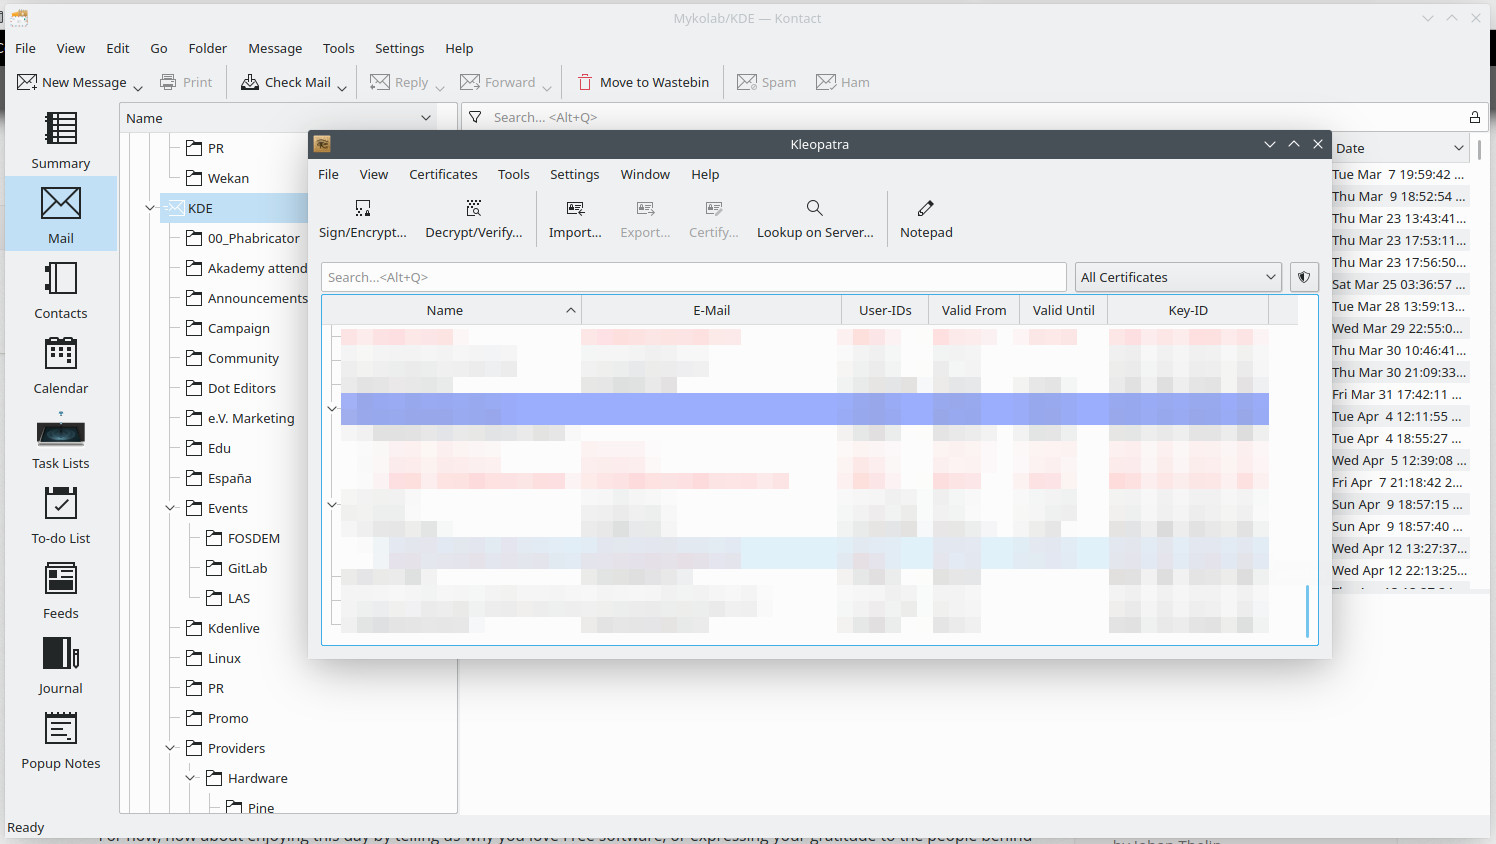Click Import in Kleopatra toolbar
Screen dimensions: 1496x844
pyautogui.click(x=575, y=219)
